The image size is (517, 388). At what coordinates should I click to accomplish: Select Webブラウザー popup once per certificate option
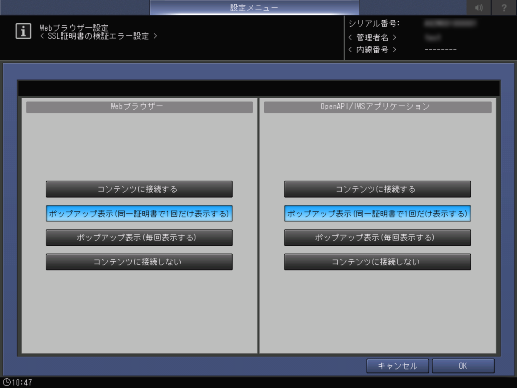coord(139,213)
